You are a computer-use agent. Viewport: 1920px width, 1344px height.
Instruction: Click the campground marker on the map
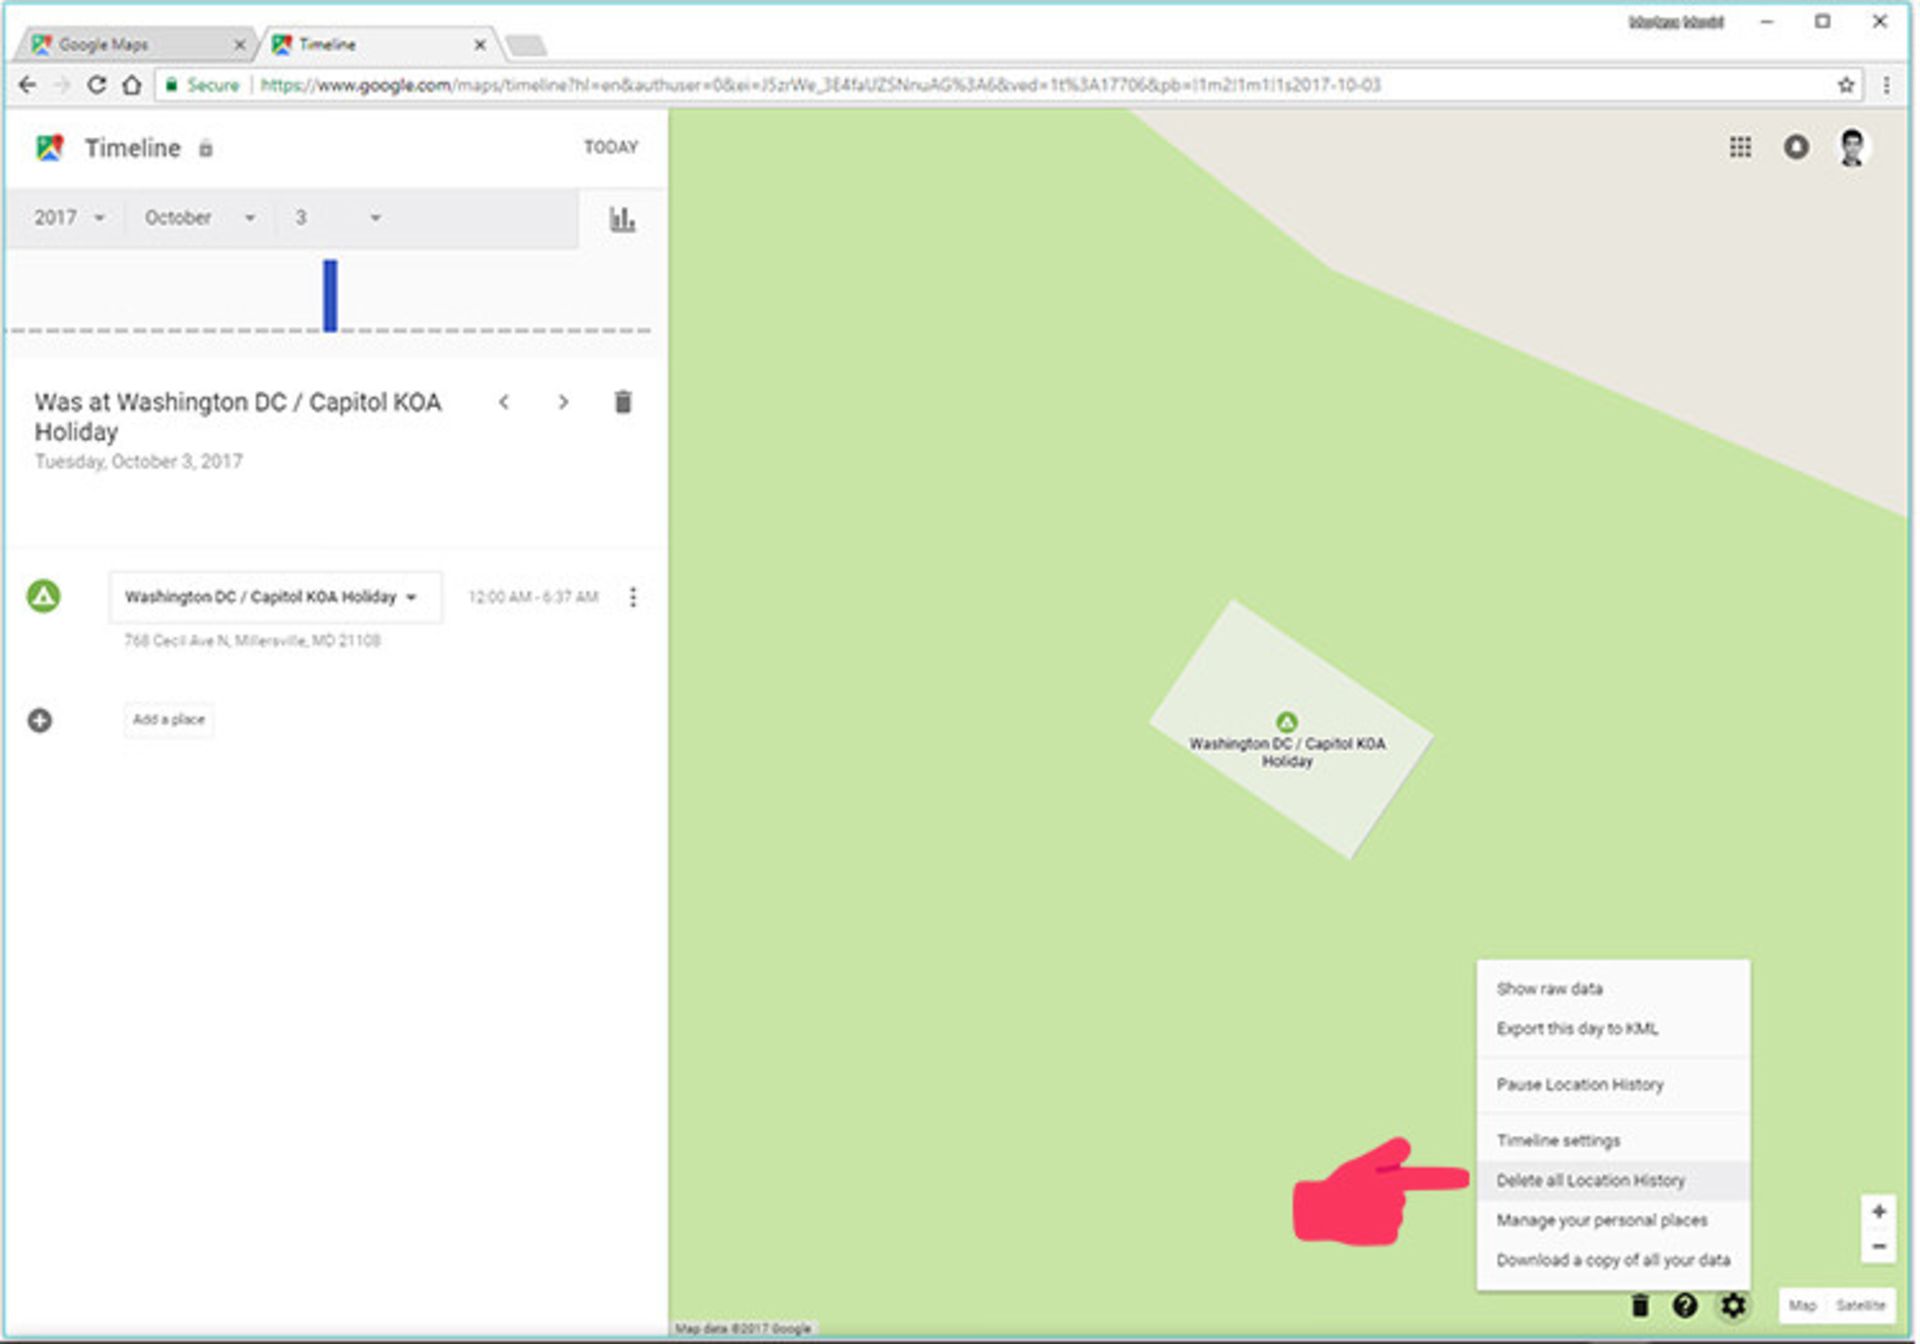pos(1287,721)
